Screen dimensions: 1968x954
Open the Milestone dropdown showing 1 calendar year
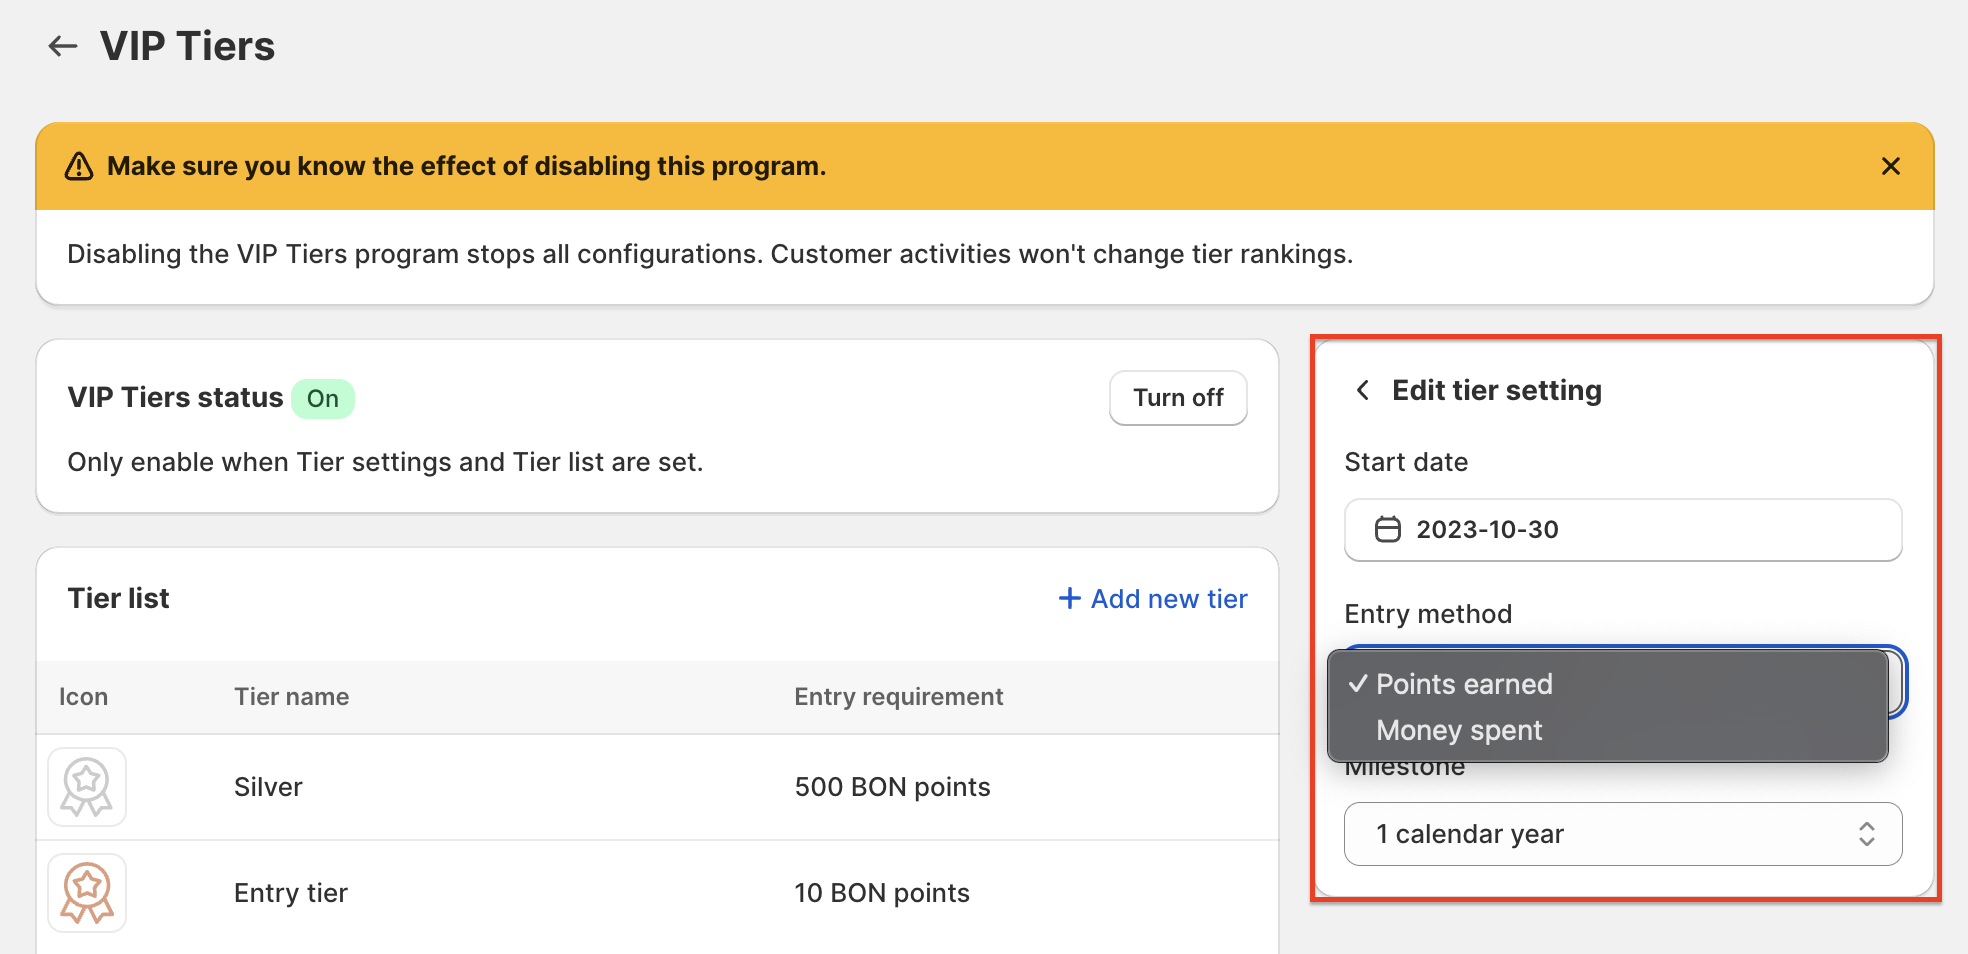coord(1622,833)
